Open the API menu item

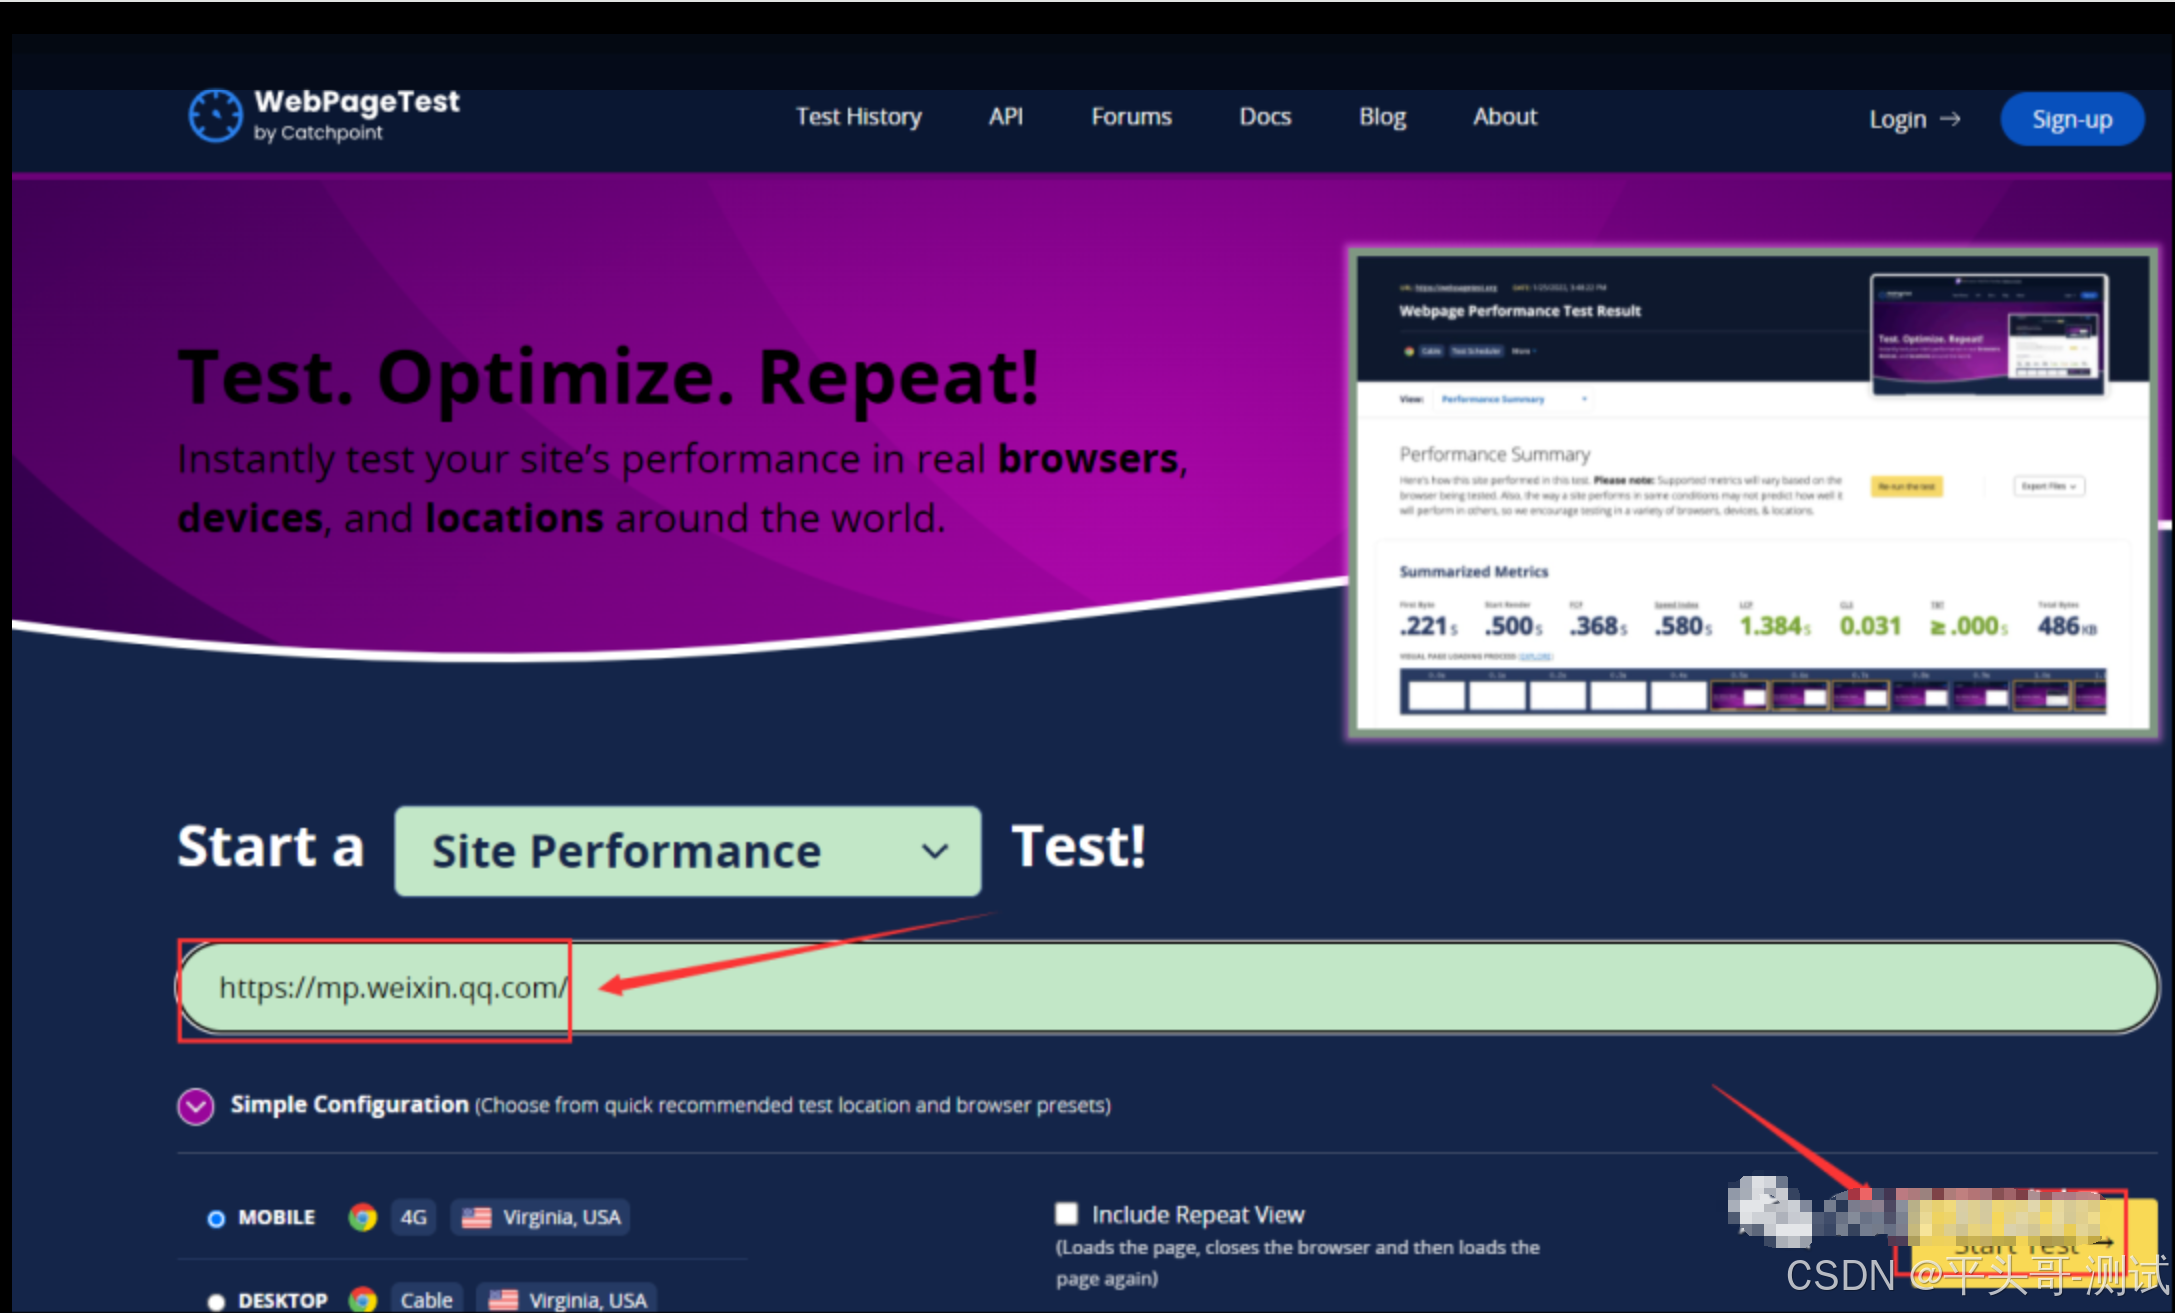point(1005,117)
